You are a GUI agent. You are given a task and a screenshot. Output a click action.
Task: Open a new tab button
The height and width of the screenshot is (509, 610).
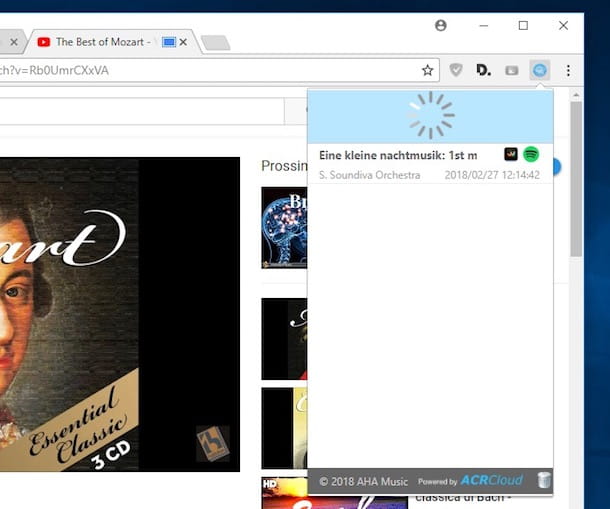point(216,43)
